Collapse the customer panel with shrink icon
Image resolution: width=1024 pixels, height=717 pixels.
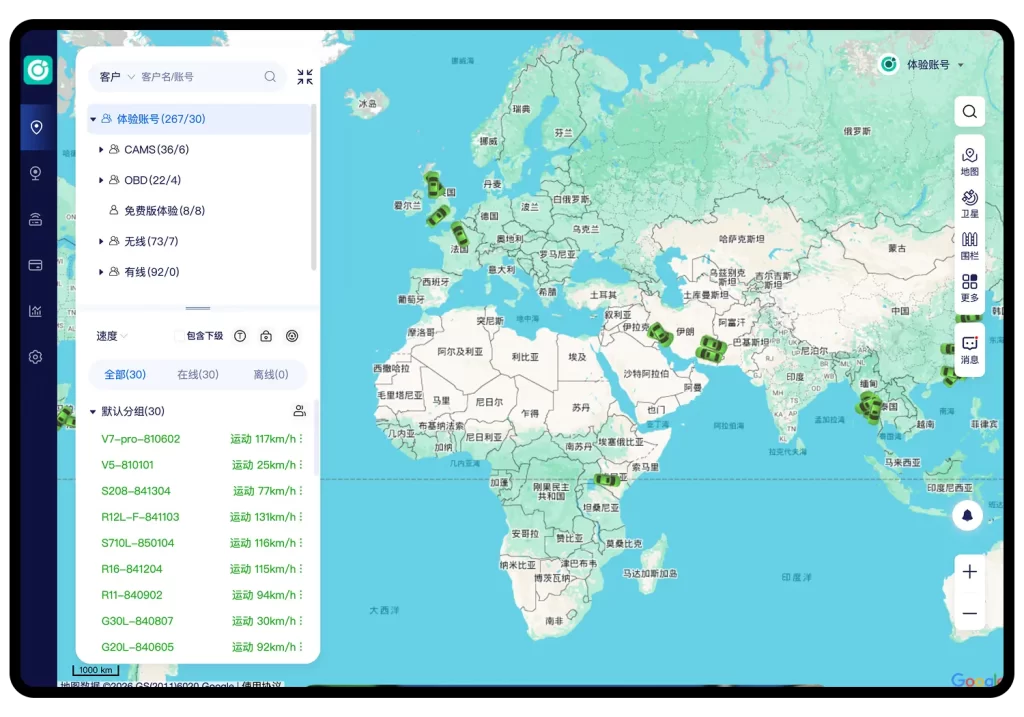[x=305, y=77]
